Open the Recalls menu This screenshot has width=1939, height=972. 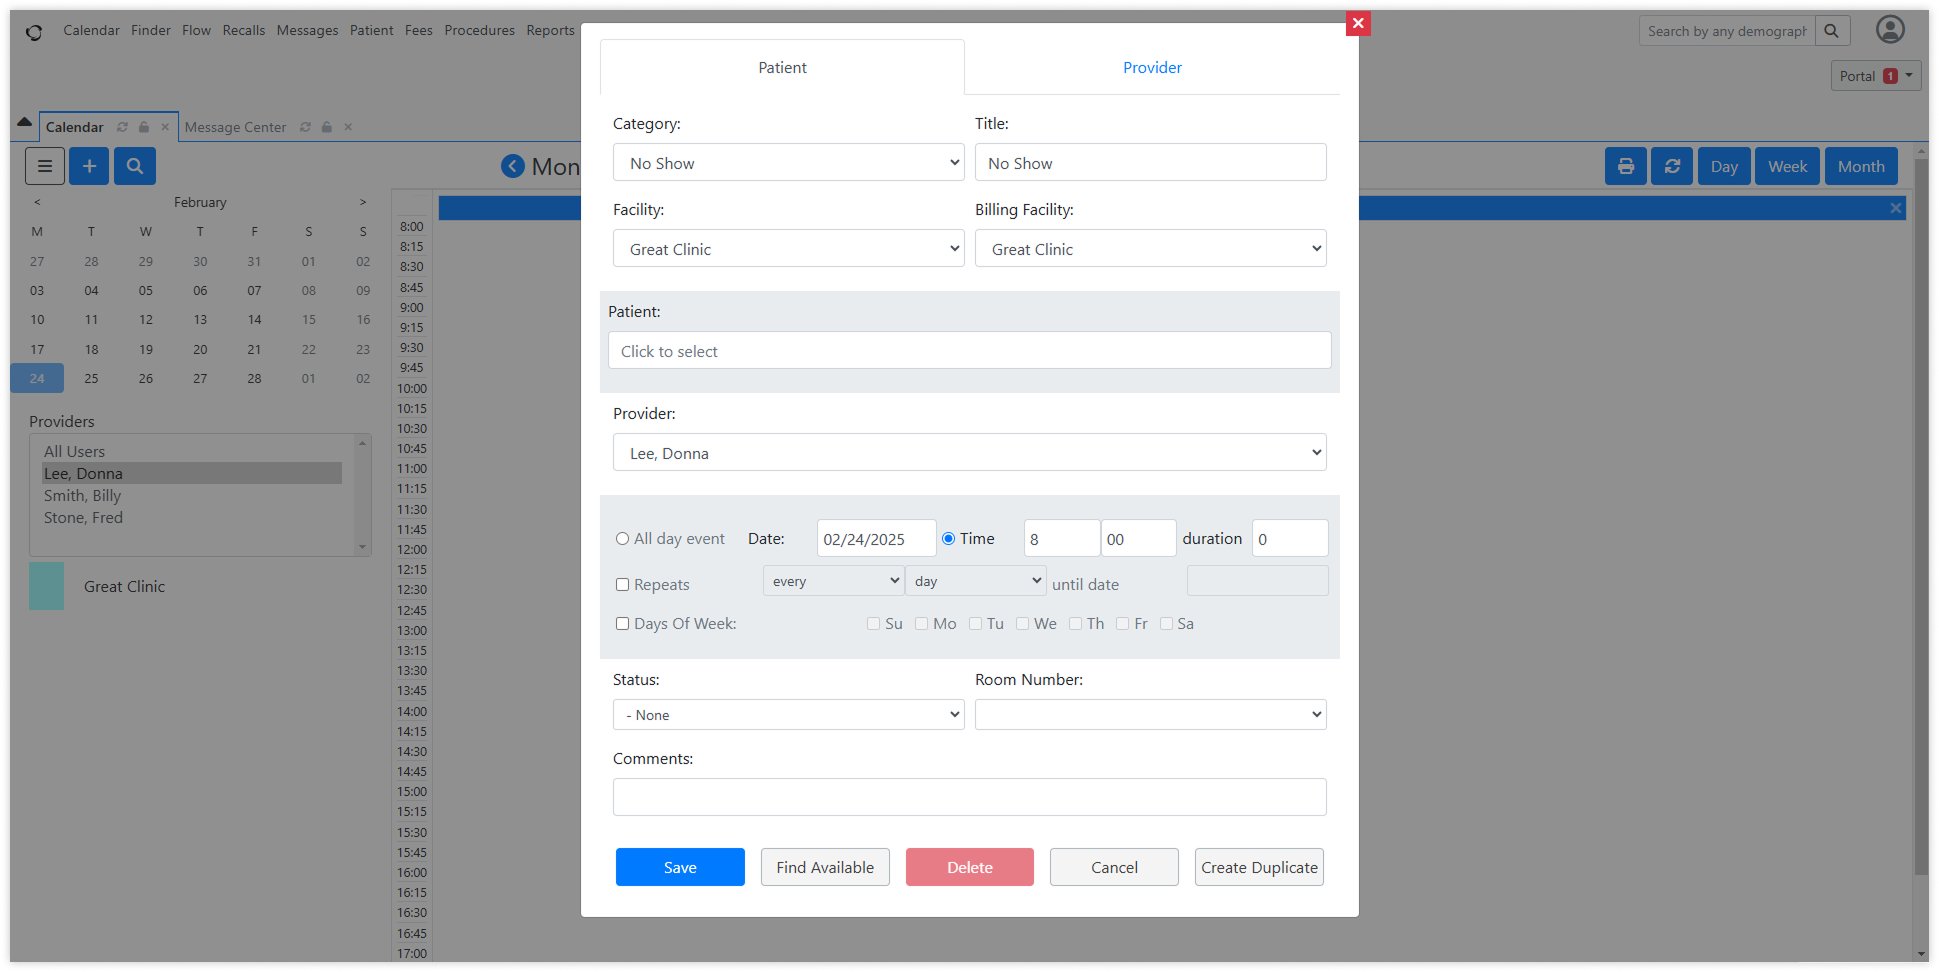click(x=244, y=30)
